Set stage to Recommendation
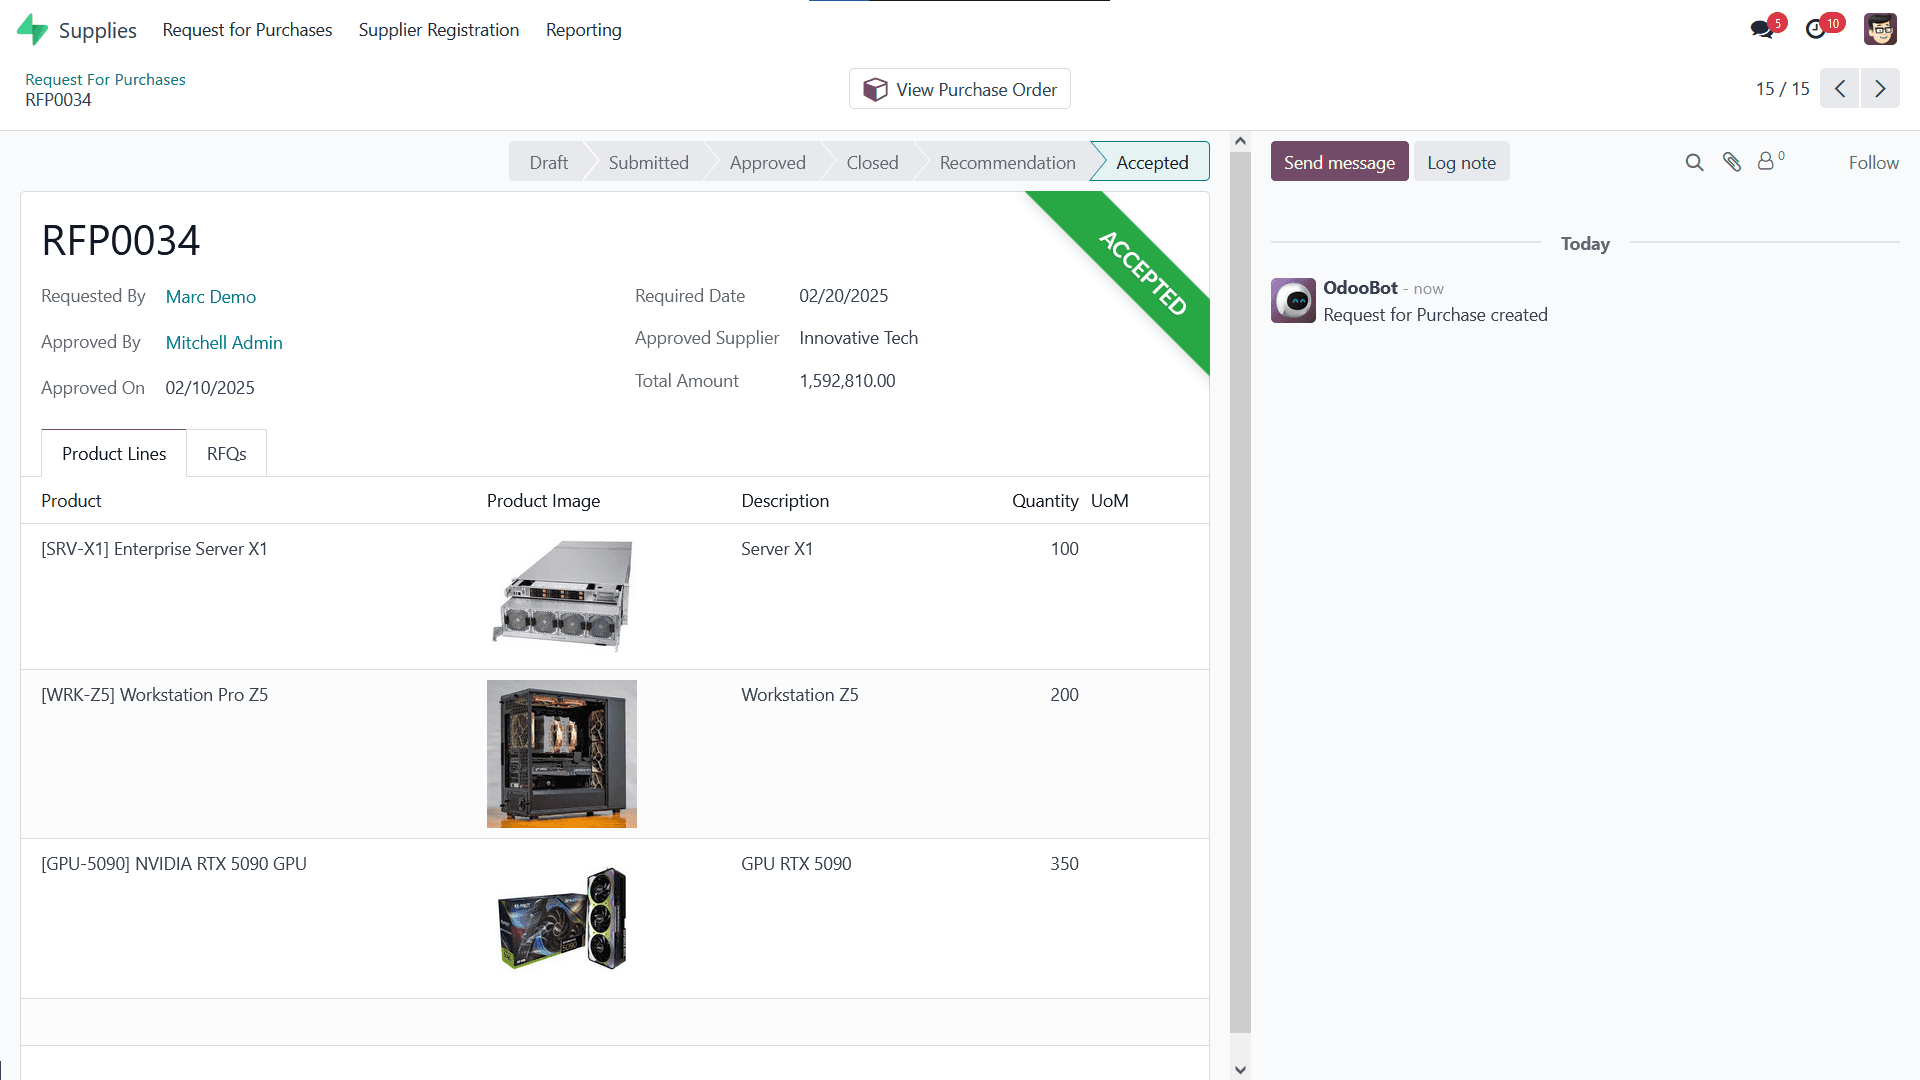The height and width of the screenshot is (1080, 1920). coord(1007,161)
